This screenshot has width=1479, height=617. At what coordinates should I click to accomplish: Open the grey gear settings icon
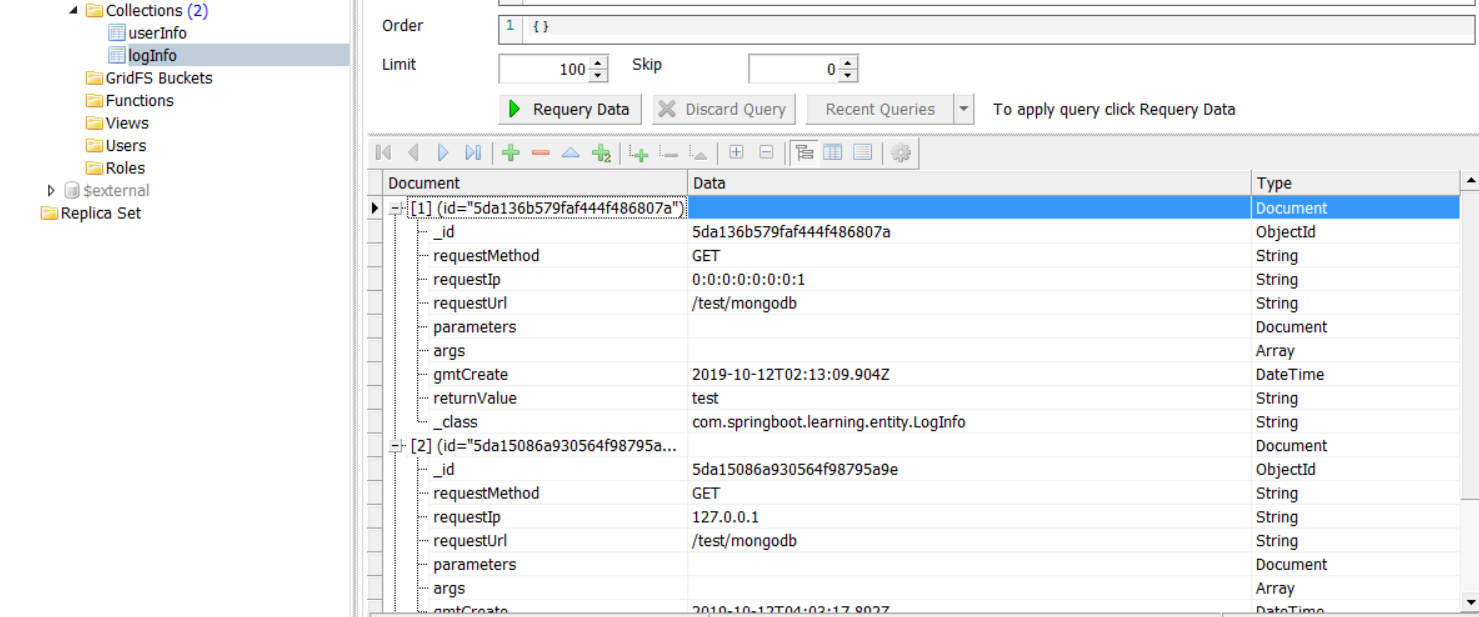tap(901, 153)
